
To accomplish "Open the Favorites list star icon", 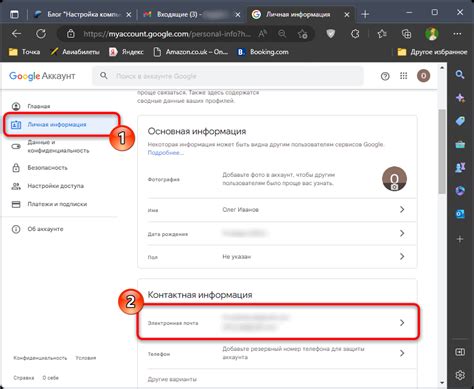I will click(382, 34).
